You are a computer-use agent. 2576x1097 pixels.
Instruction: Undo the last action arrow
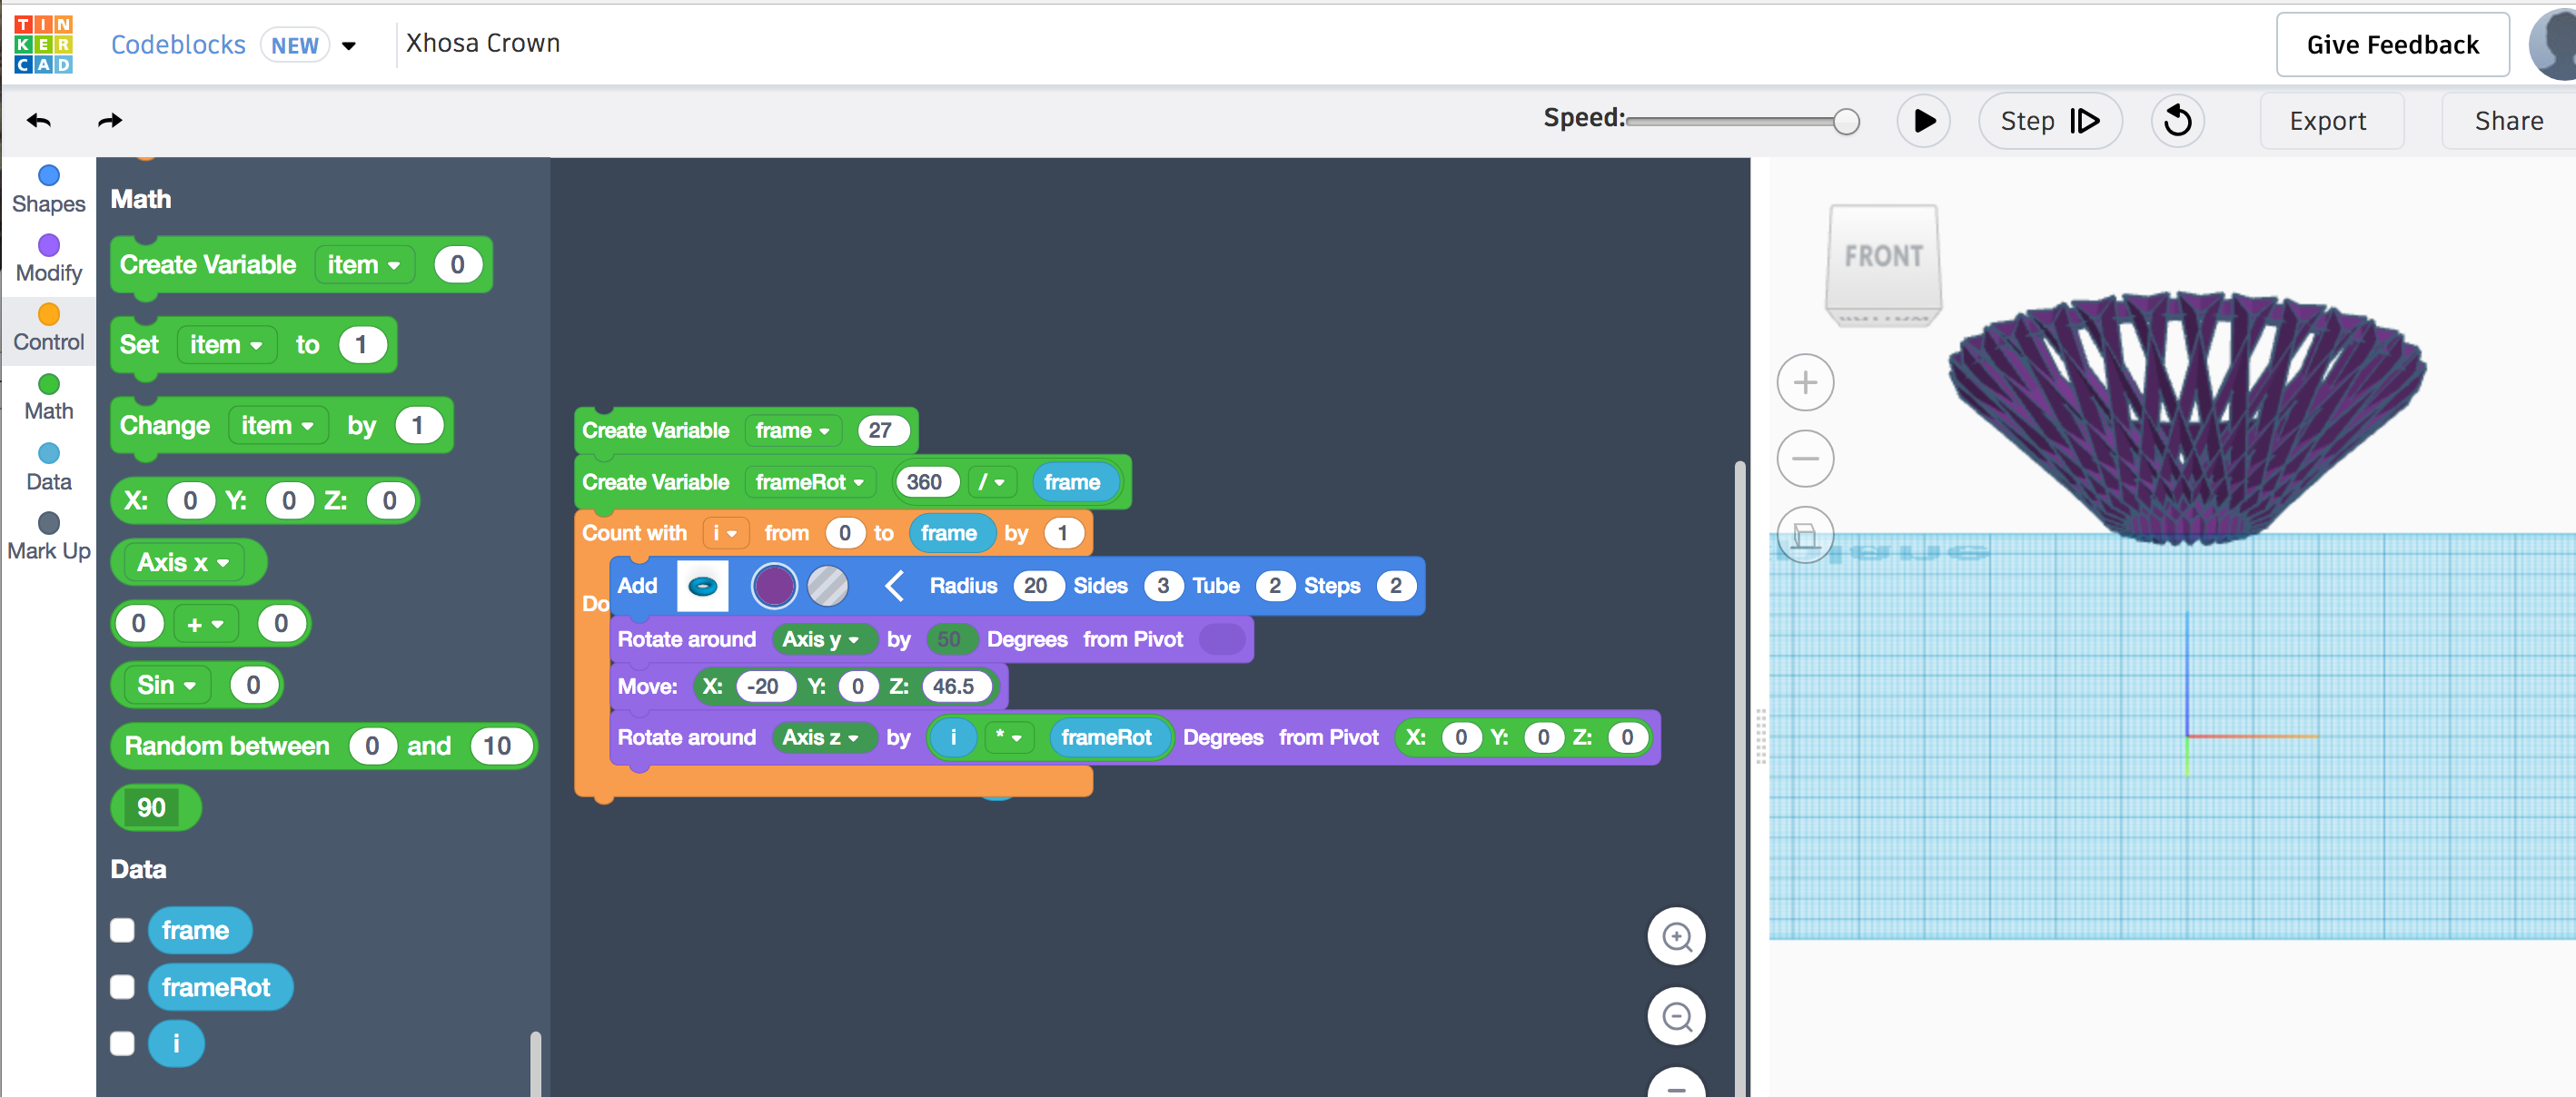[39, 121]
